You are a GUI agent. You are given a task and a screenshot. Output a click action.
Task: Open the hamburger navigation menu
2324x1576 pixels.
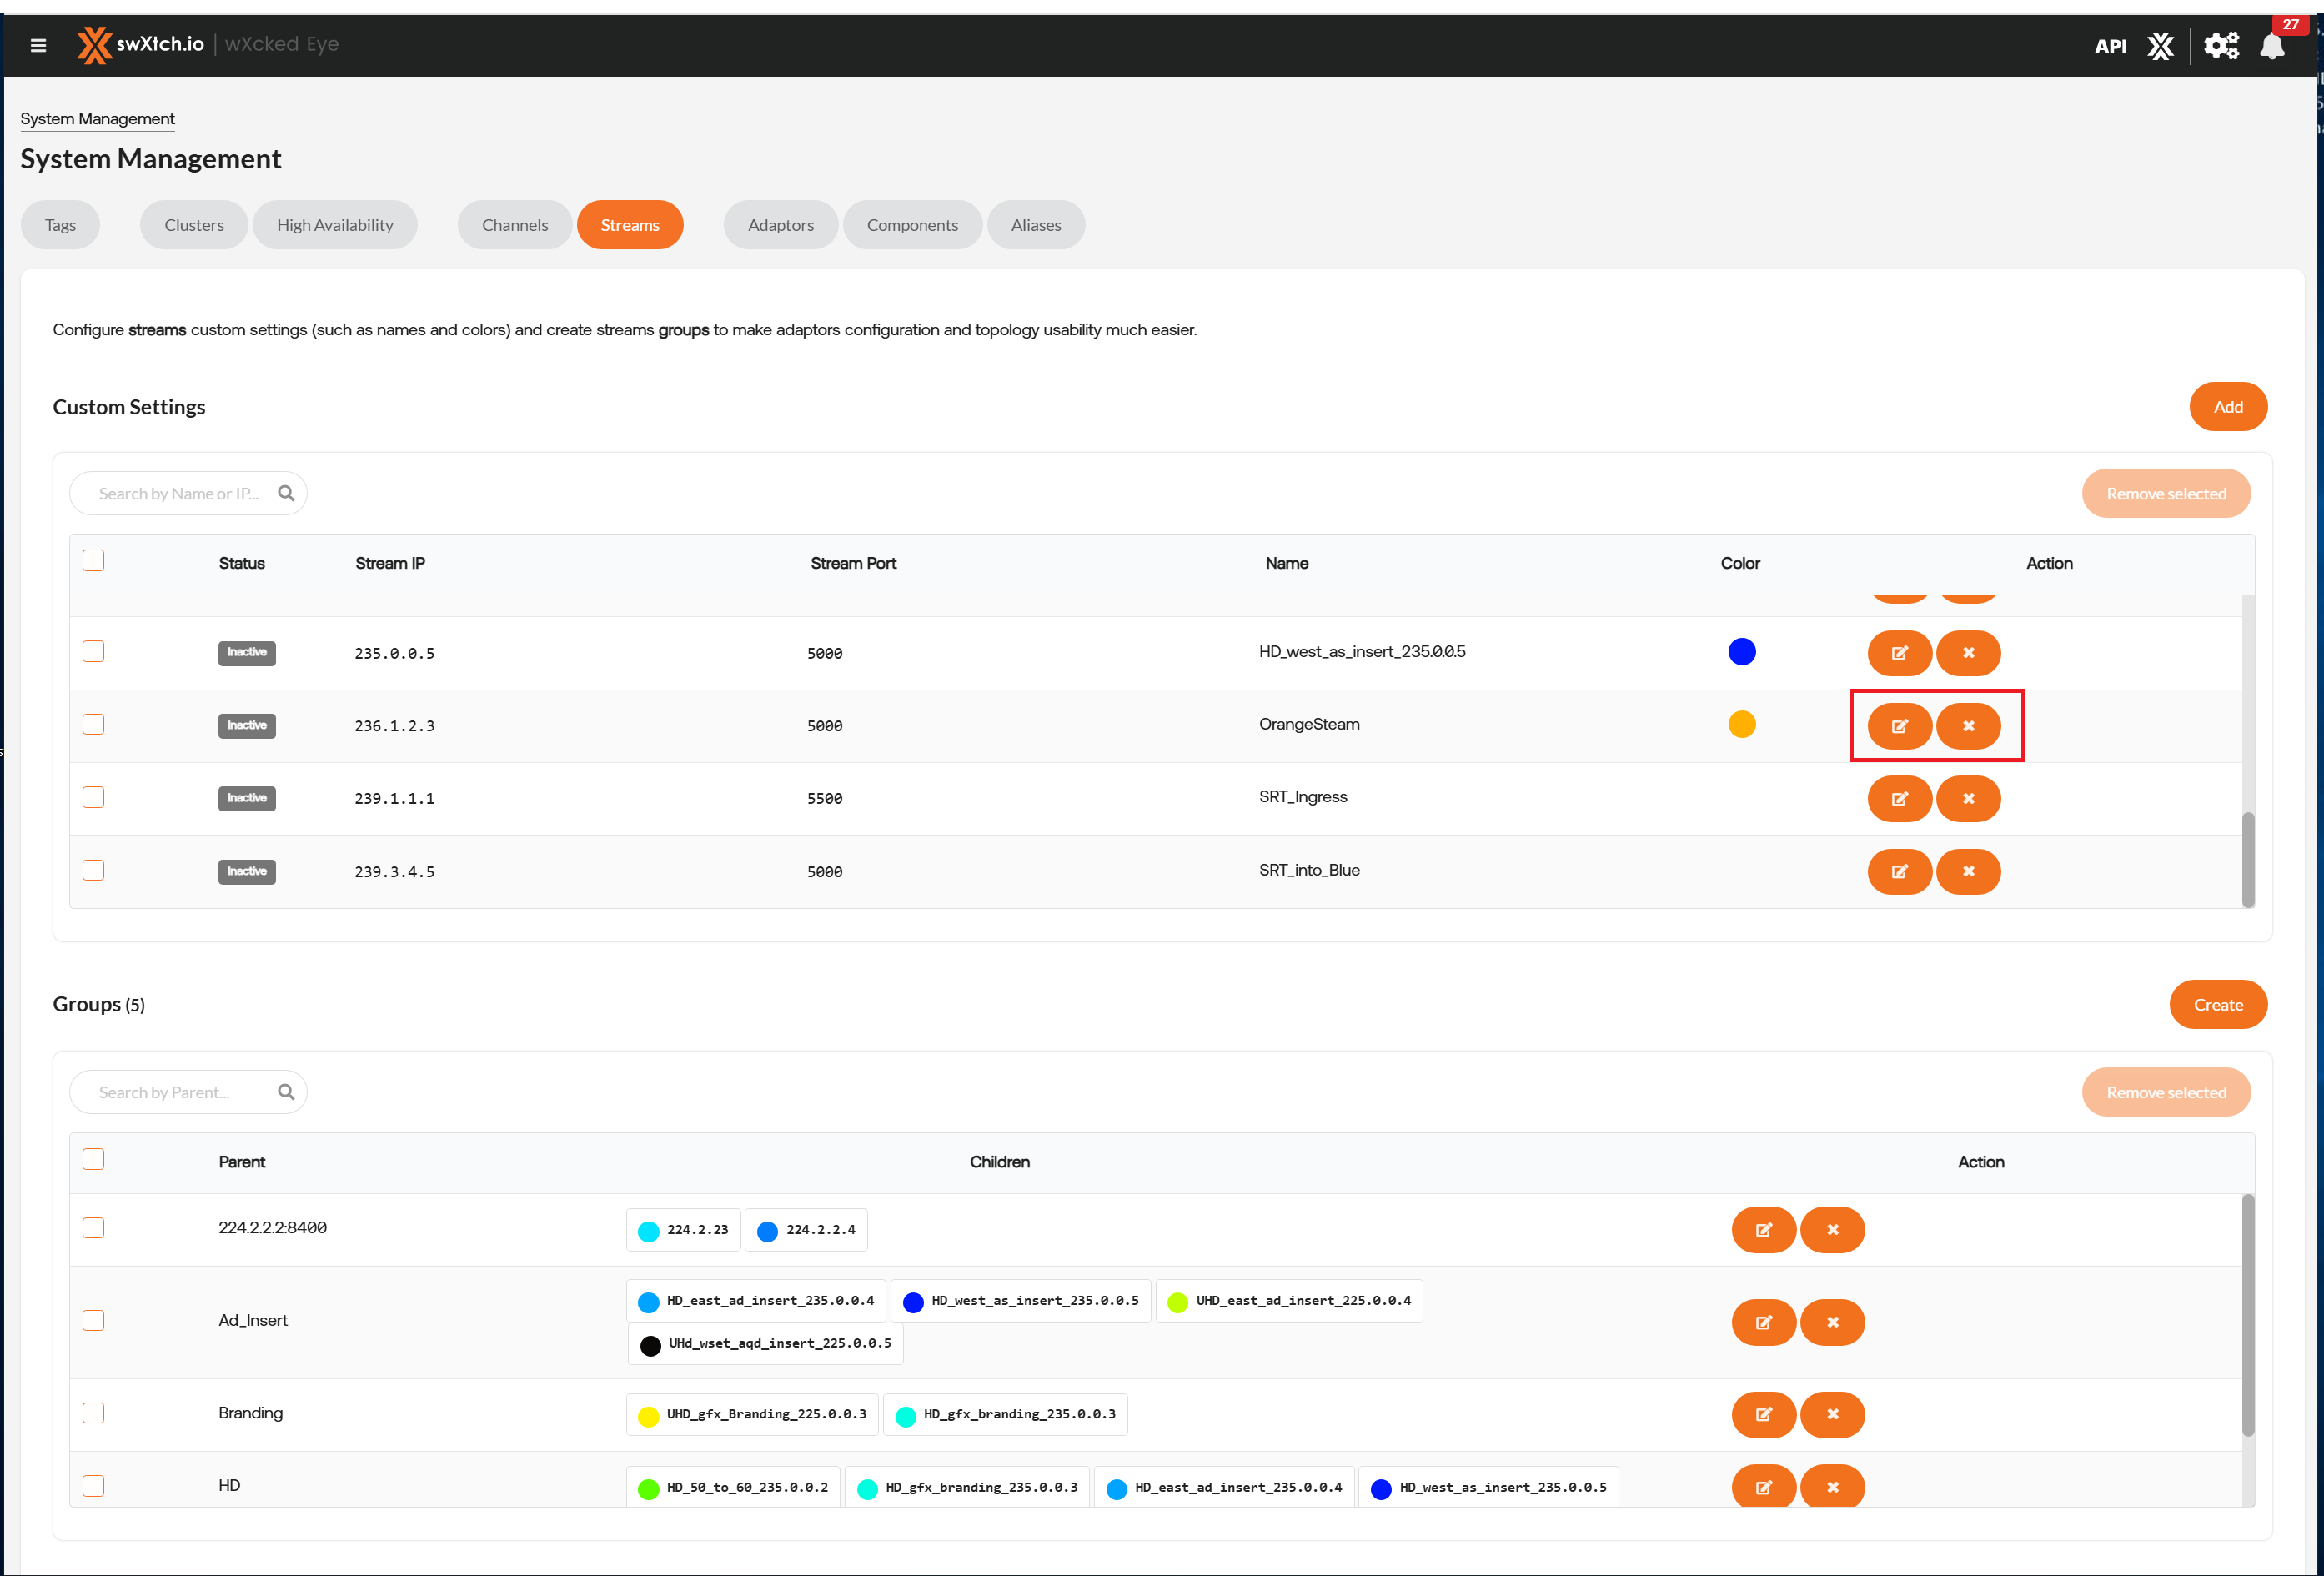(x=38, y=45)
